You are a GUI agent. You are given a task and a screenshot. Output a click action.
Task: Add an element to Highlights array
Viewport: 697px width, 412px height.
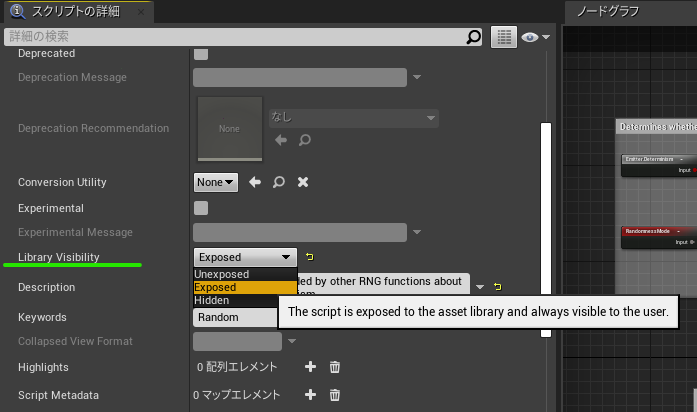pos(310,367)
